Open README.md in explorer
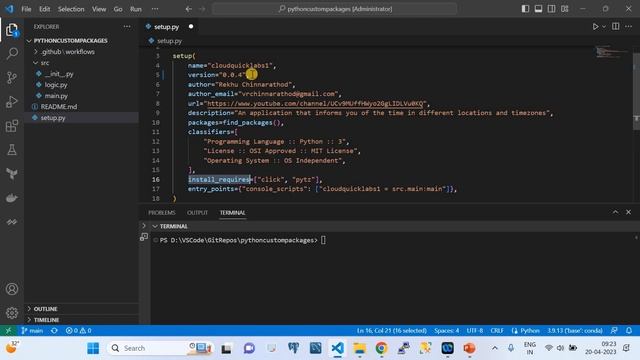 59,107
